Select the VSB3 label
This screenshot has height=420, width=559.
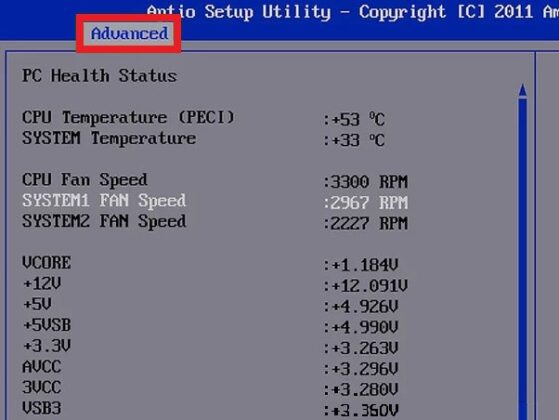42,408
